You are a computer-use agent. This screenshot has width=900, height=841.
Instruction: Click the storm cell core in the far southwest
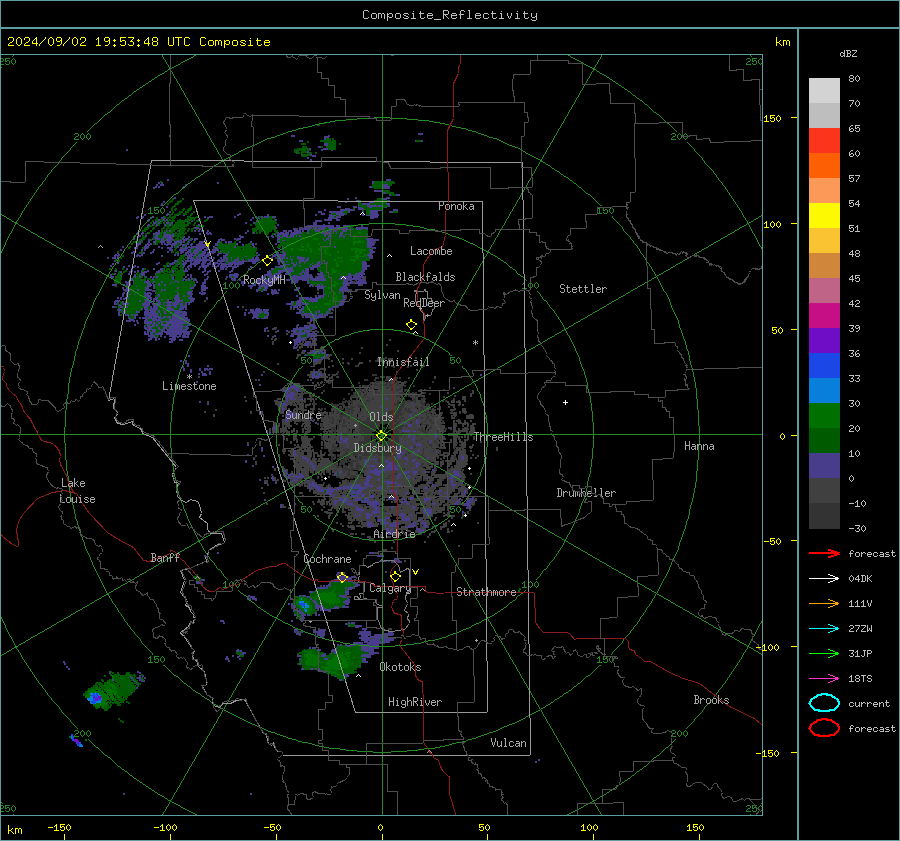95,697
